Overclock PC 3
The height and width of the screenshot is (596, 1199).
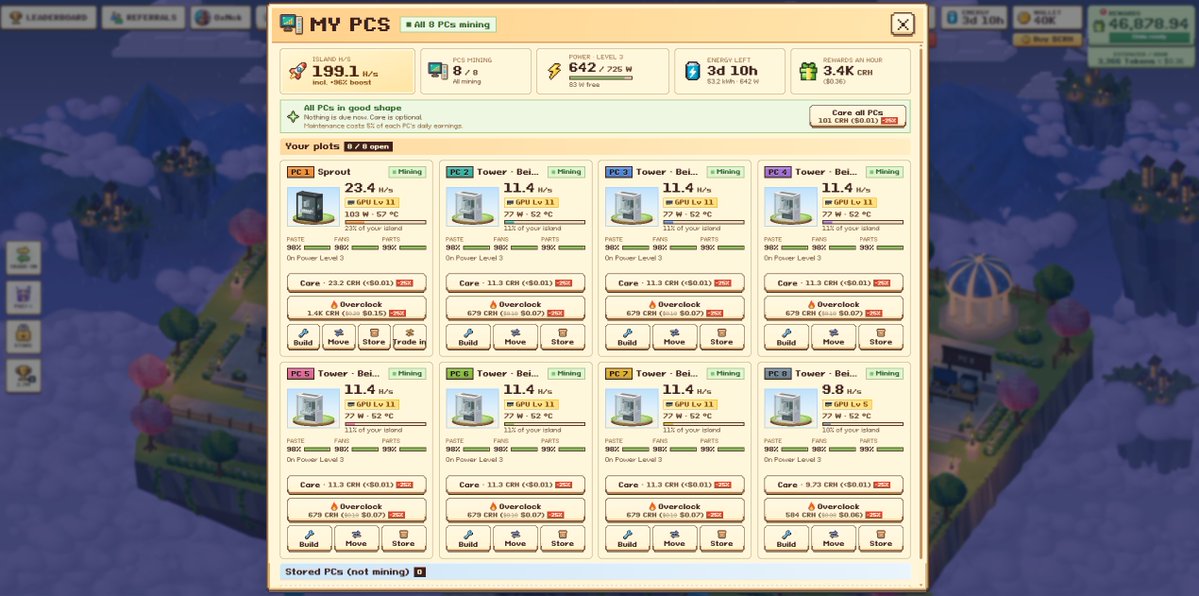coord(674,308)
